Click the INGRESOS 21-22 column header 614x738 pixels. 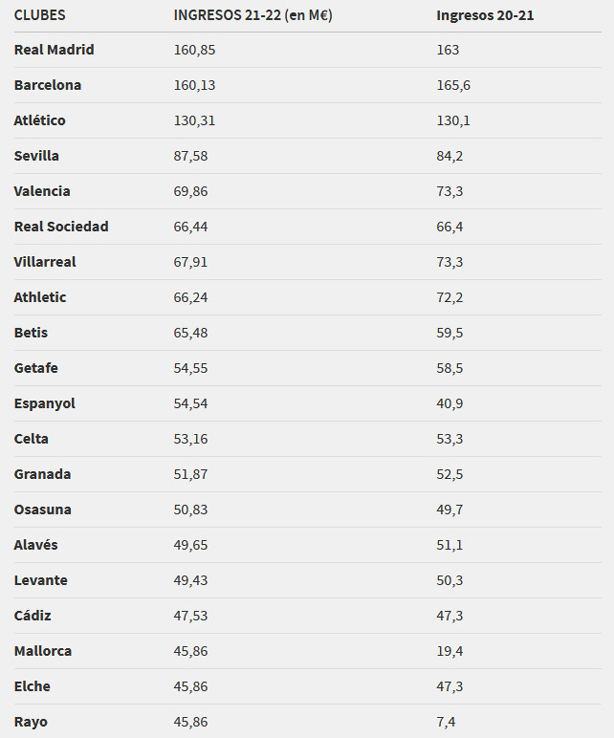coord(252,15)
